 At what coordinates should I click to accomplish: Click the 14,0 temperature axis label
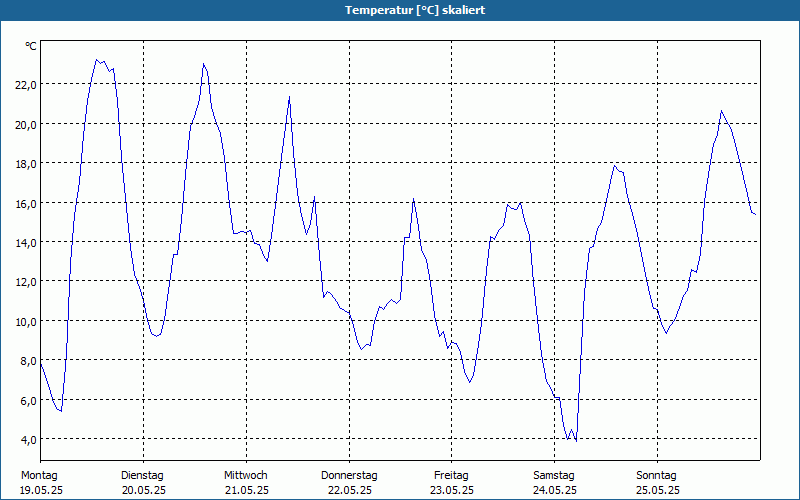(x=26, y=243)
